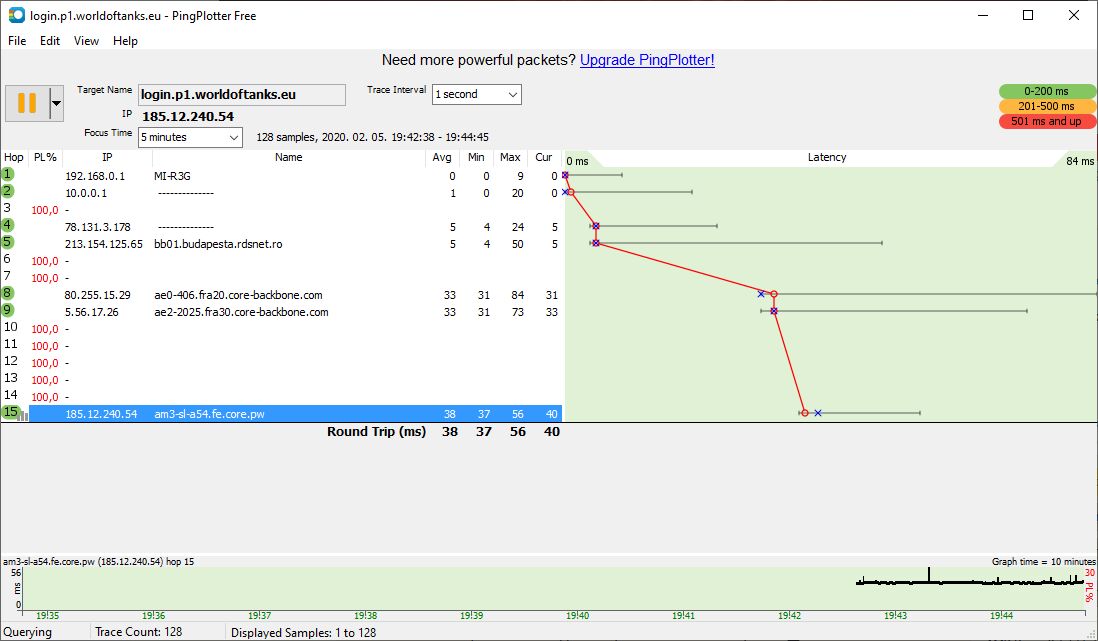Click the hop 8 latency point on graph
The image size is (1098, 641).
coord(774,294)
